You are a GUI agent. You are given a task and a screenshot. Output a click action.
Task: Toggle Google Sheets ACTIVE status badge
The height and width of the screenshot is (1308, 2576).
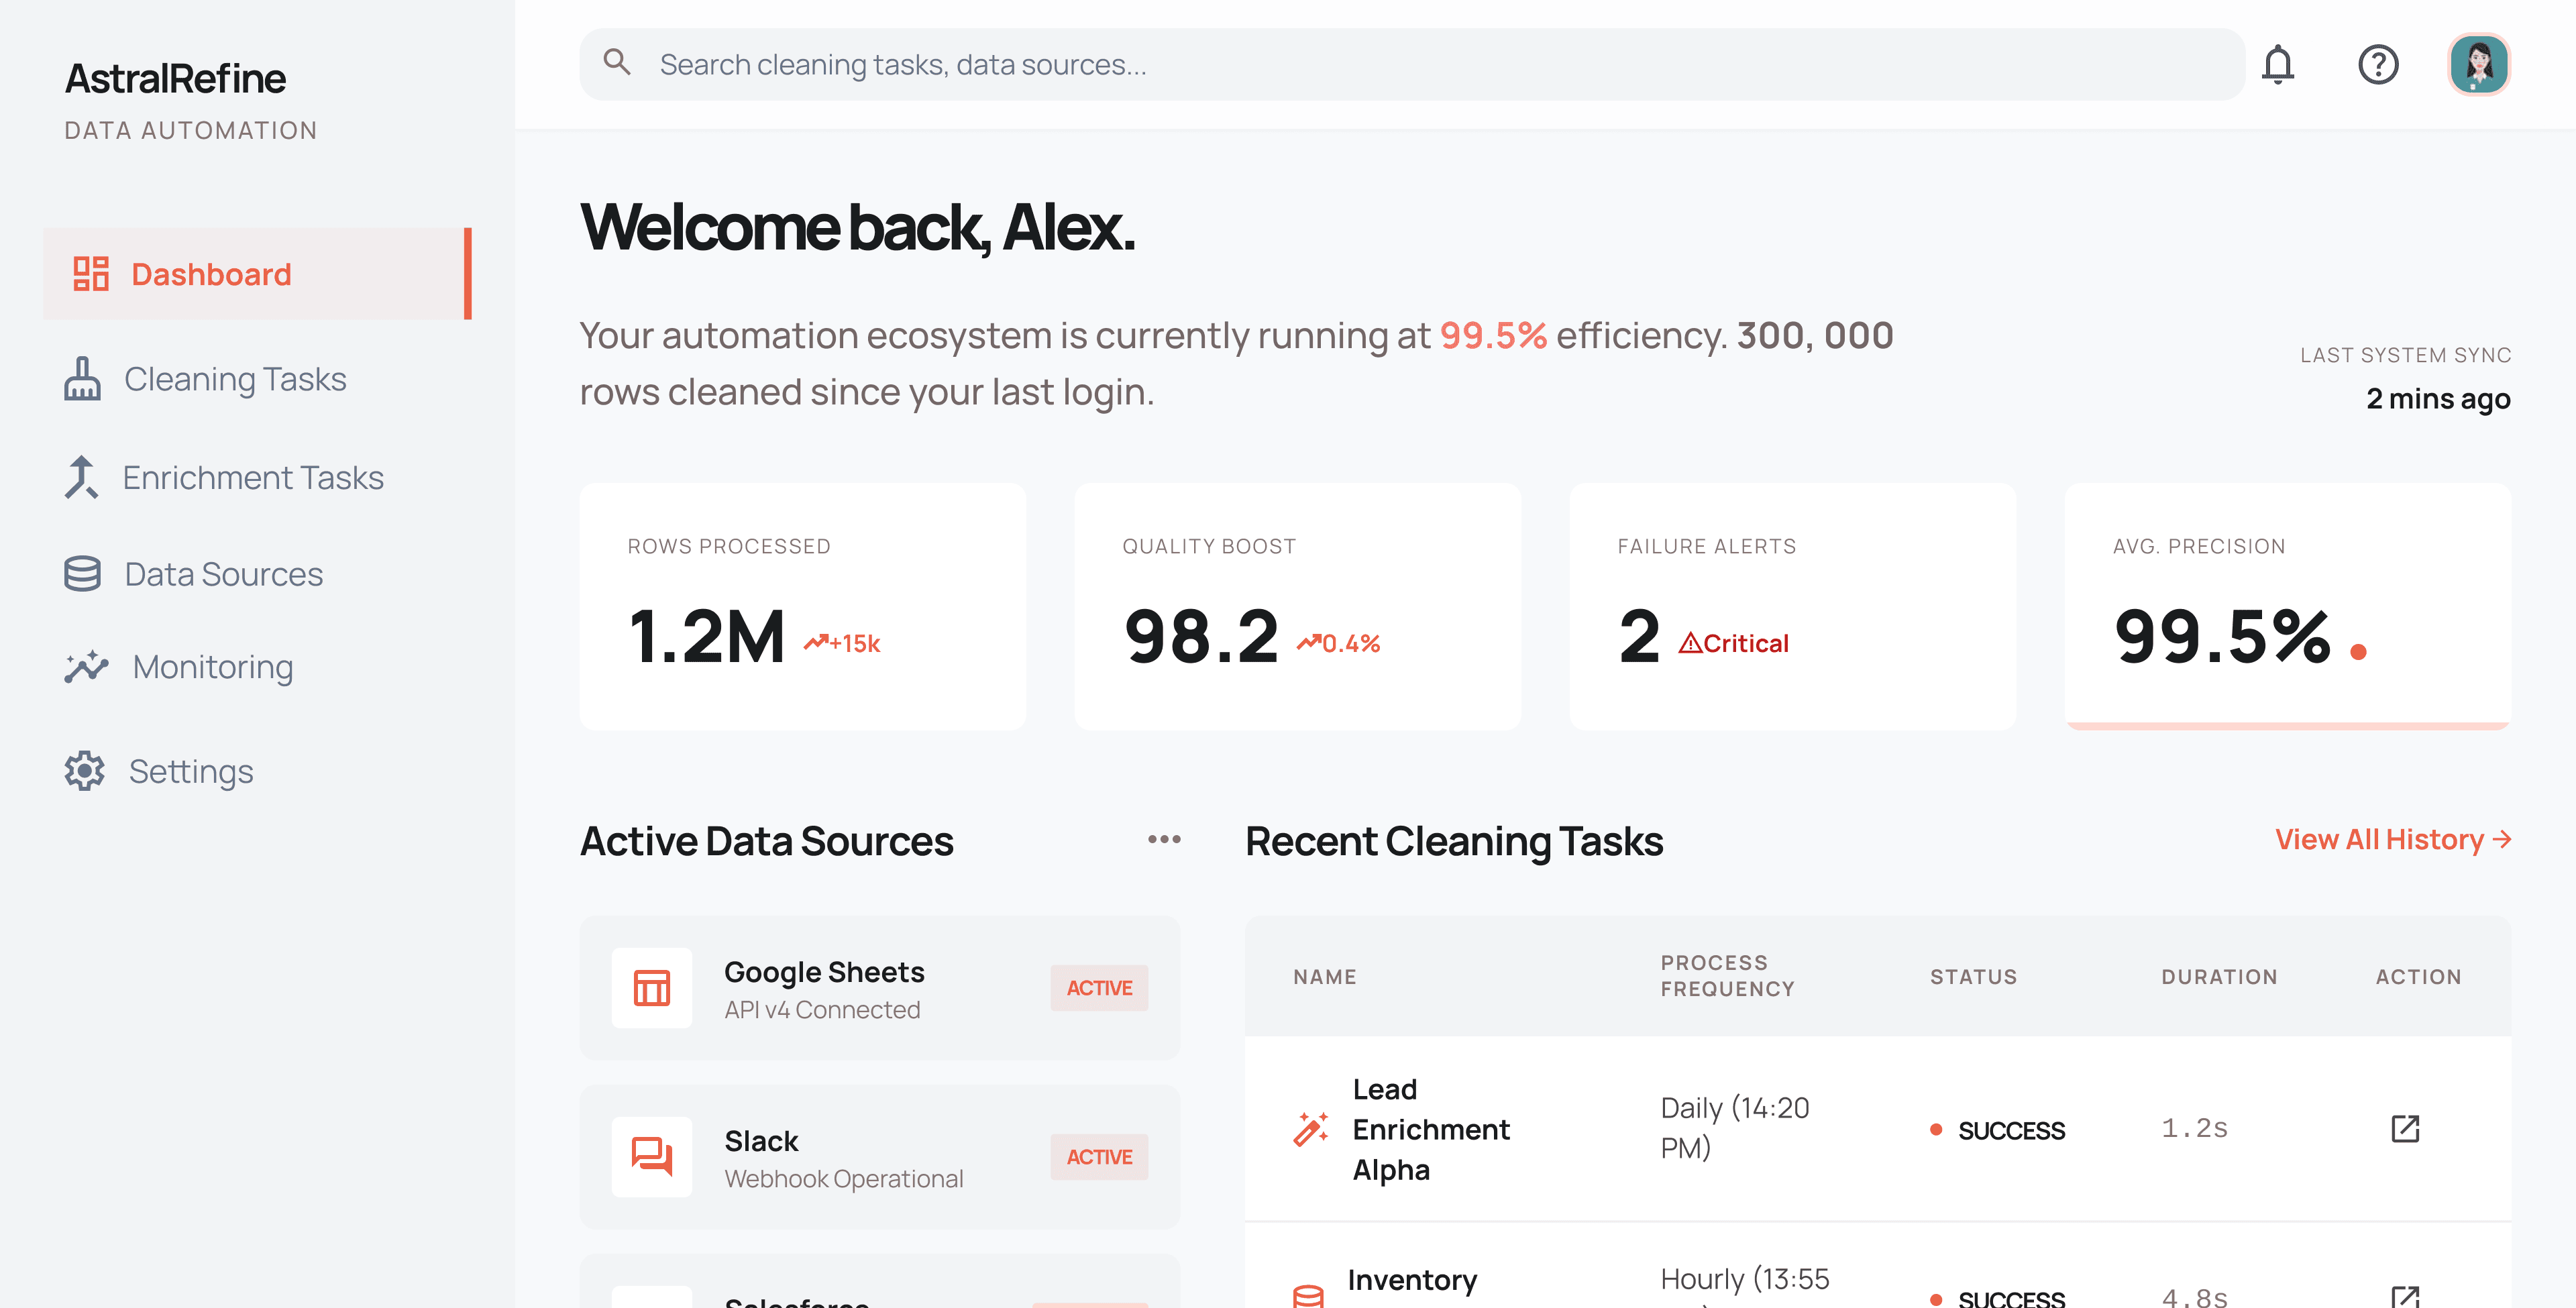tap(1098, 988)
